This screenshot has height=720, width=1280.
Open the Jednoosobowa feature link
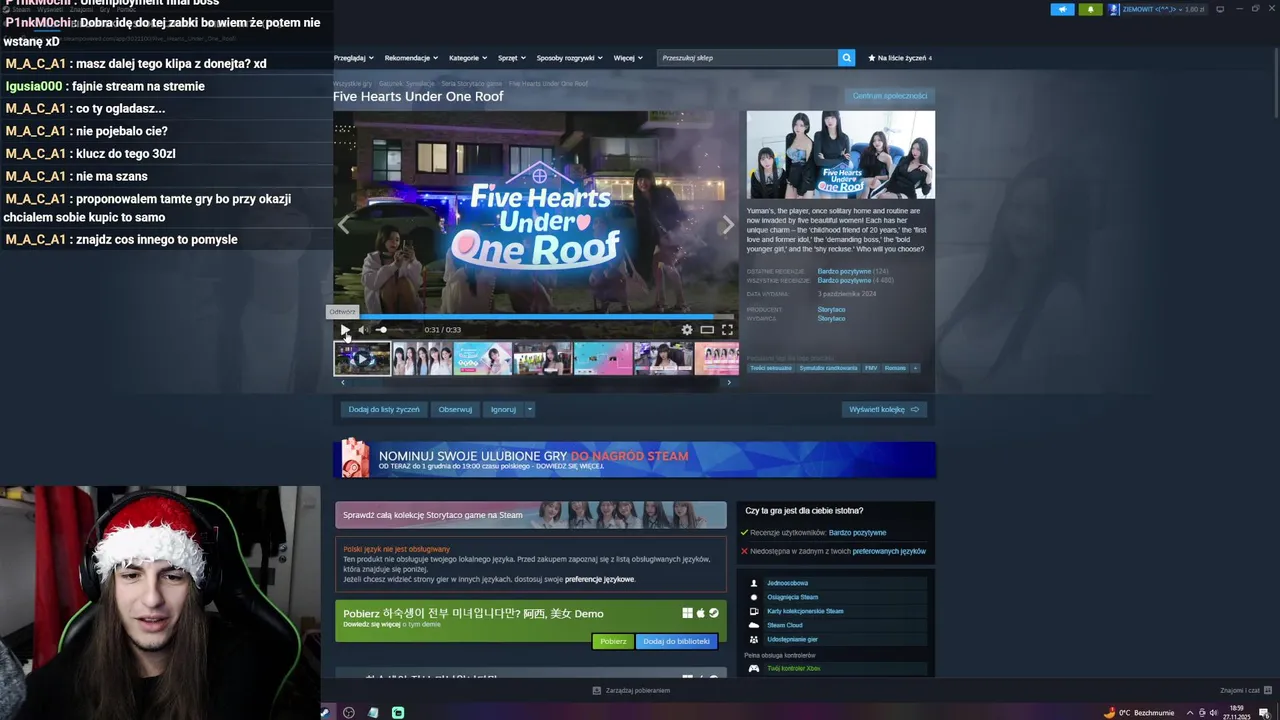coord(787,583)
